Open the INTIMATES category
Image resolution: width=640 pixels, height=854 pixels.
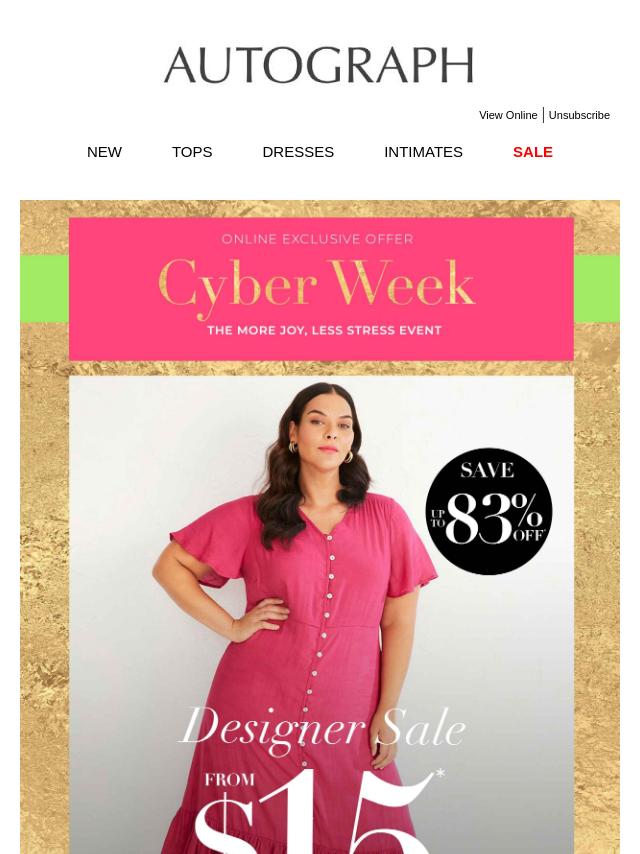click(423, 152)
